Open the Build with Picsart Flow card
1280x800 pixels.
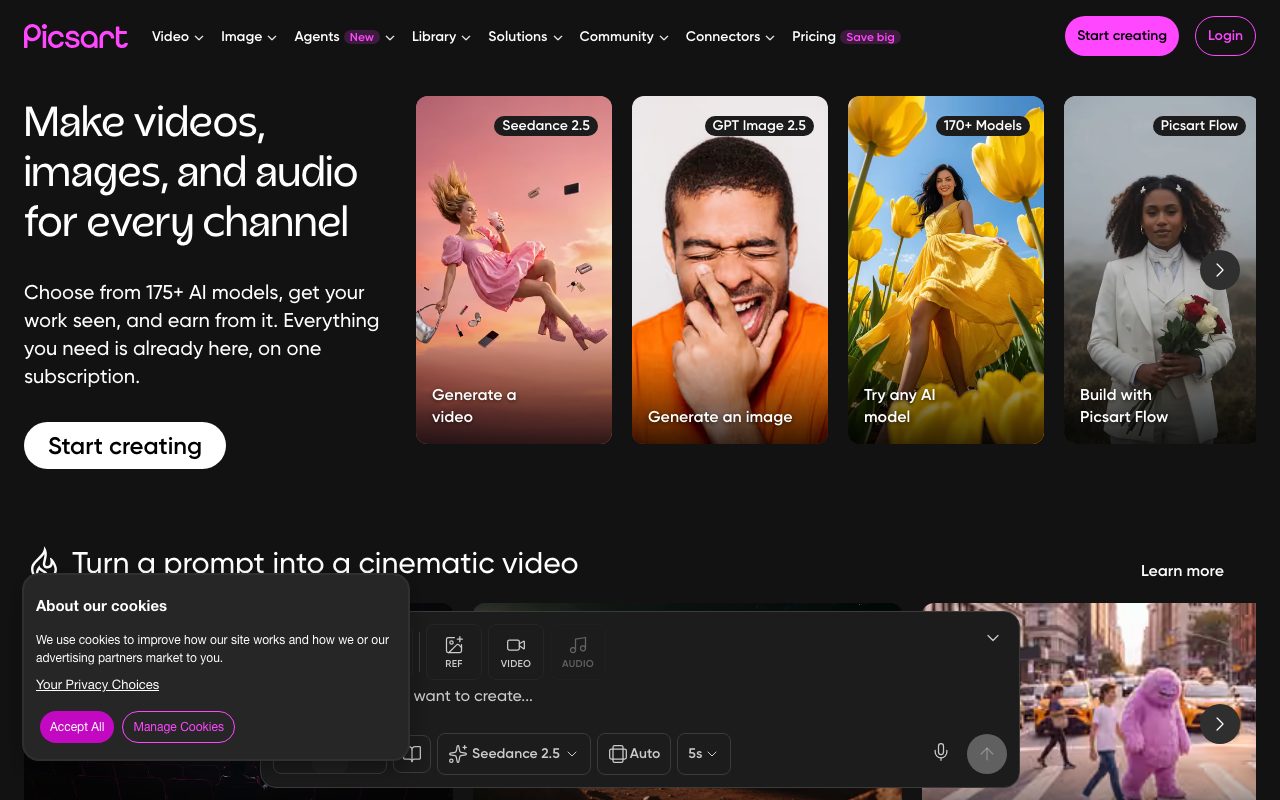[x=1160, y=270]
